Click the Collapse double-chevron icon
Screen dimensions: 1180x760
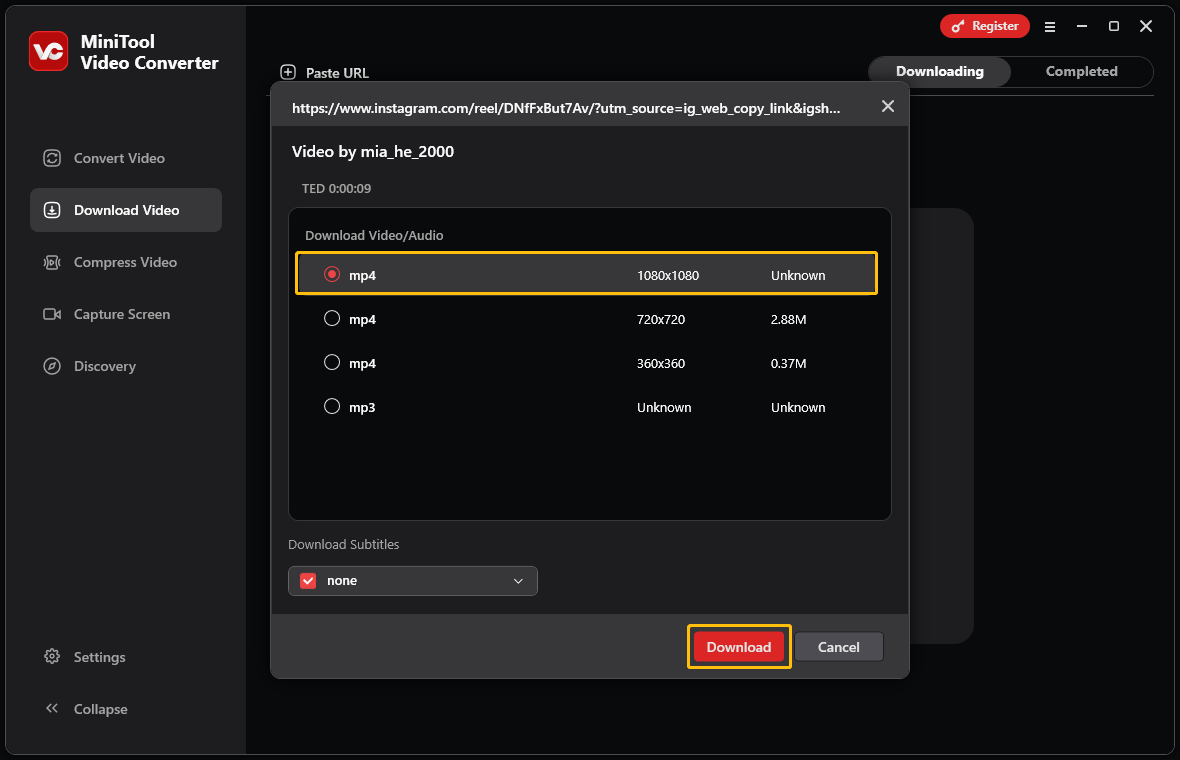[52, 708]
